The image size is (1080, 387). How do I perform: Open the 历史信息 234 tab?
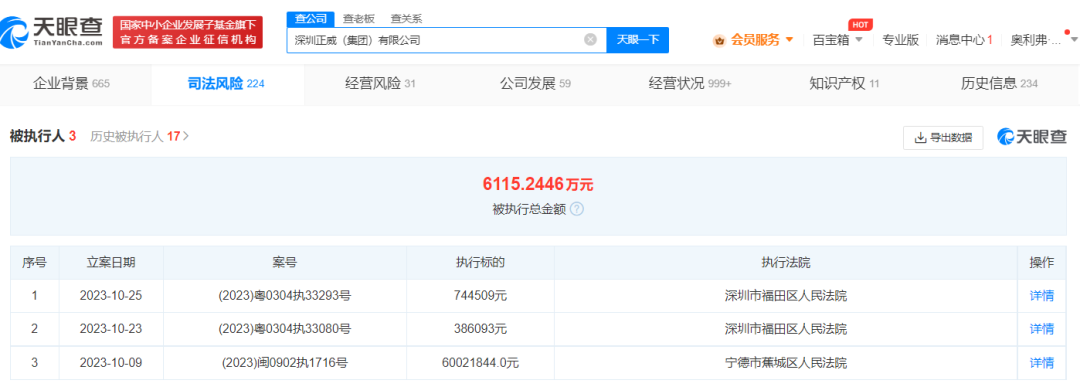tap(999, 84)
